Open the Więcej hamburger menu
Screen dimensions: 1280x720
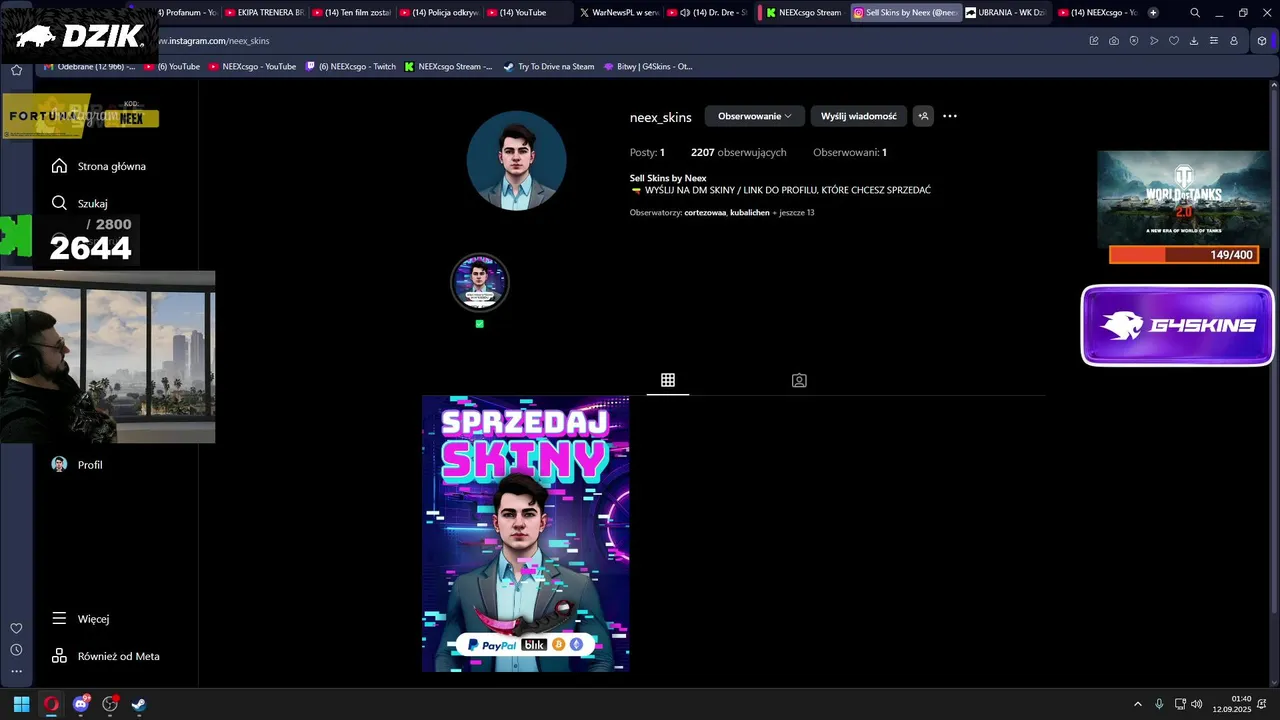point(59,619)
